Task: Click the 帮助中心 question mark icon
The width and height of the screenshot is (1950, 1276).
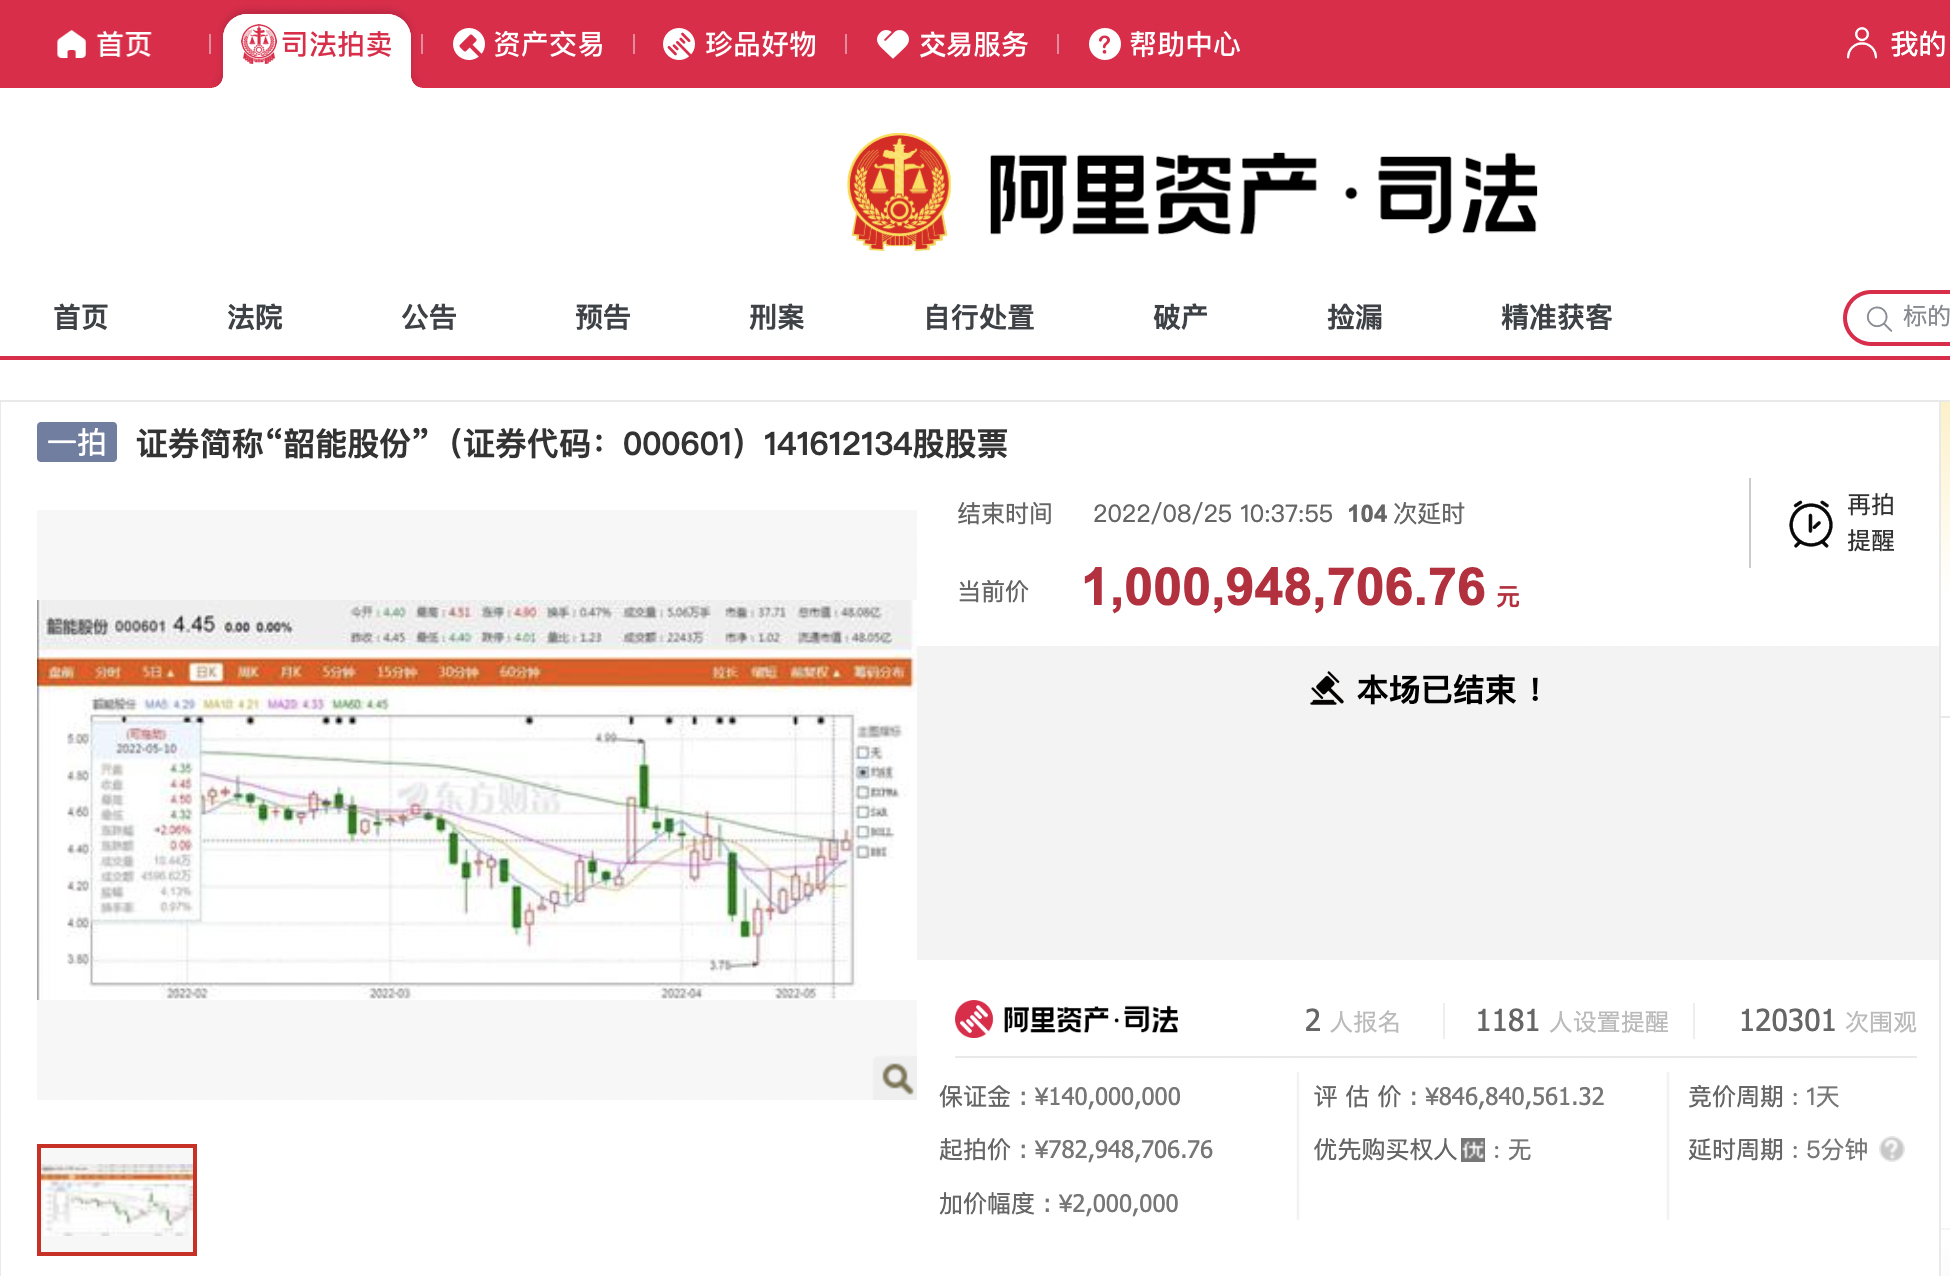Action: point(1104,44)
